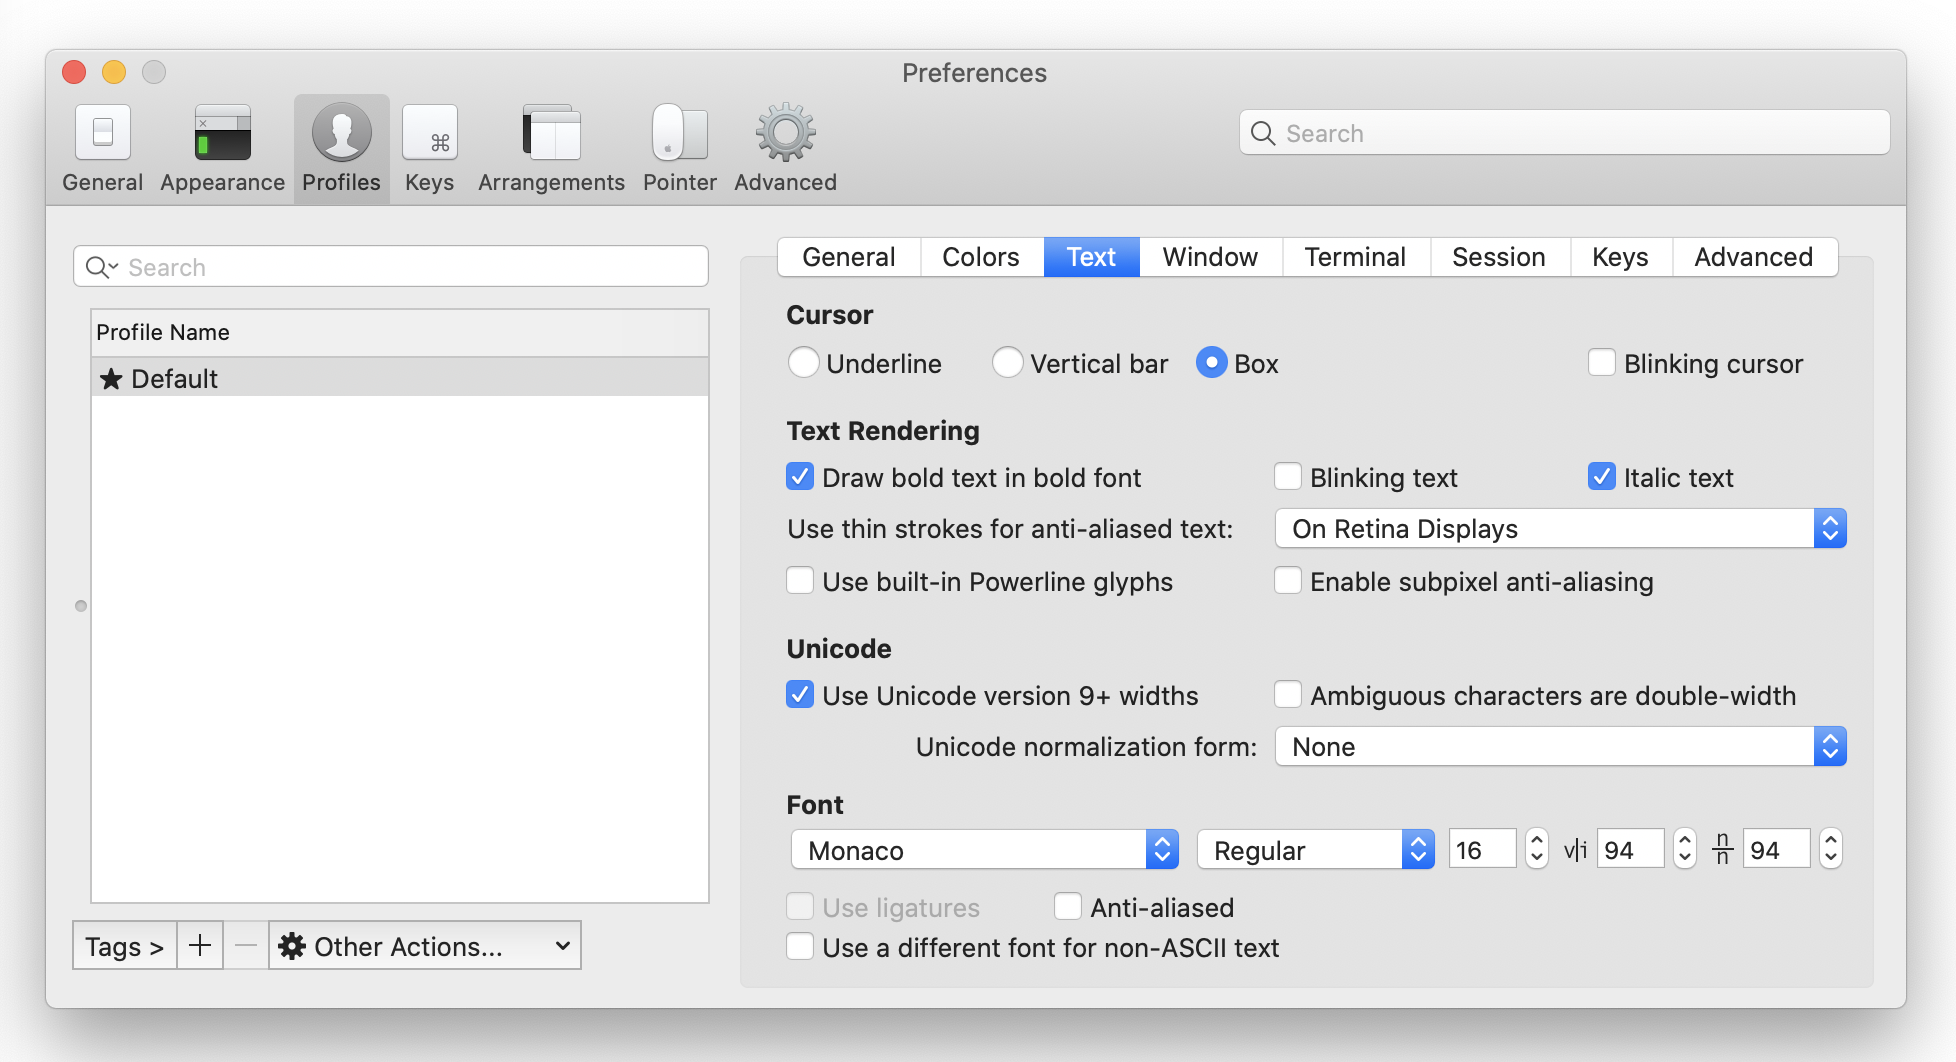Select the Underline cursor style
1956x1062 pixels.
803,363
